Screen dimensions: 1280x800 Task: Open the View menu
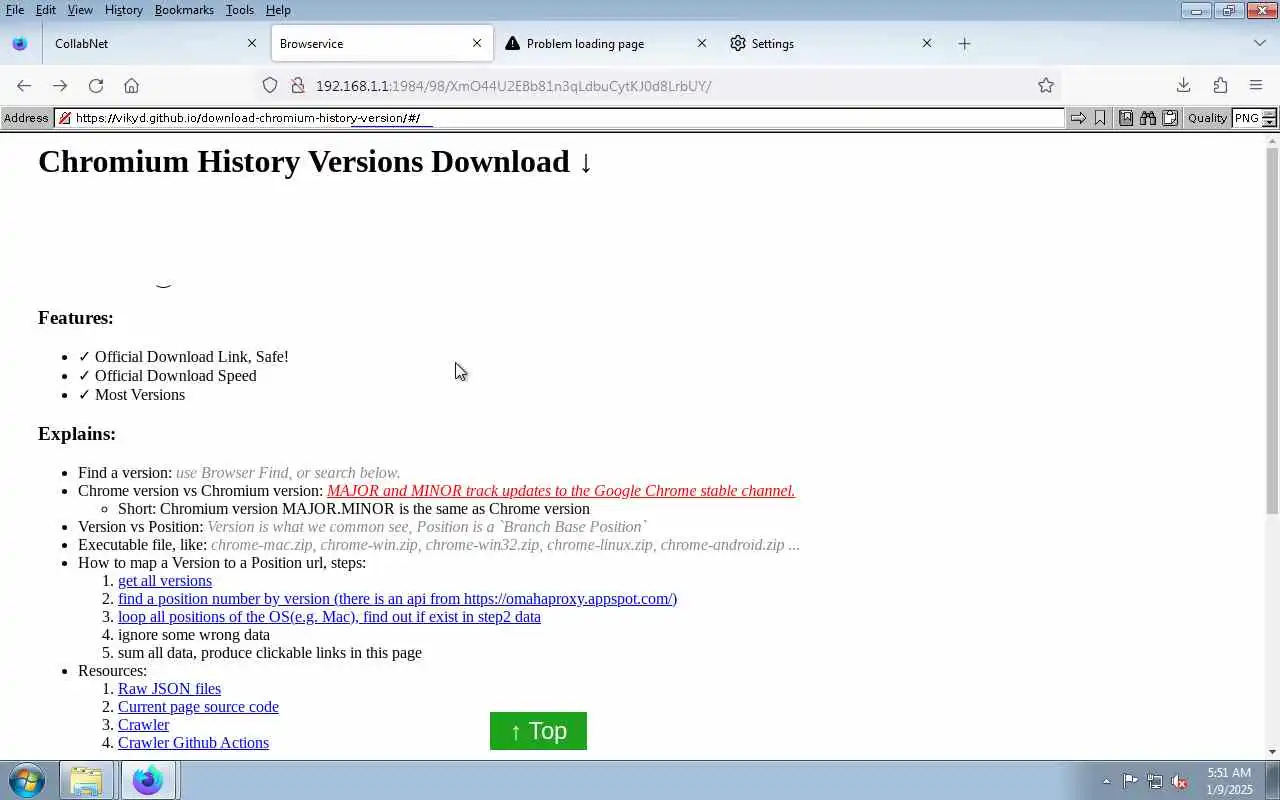[x=80, y=10]
